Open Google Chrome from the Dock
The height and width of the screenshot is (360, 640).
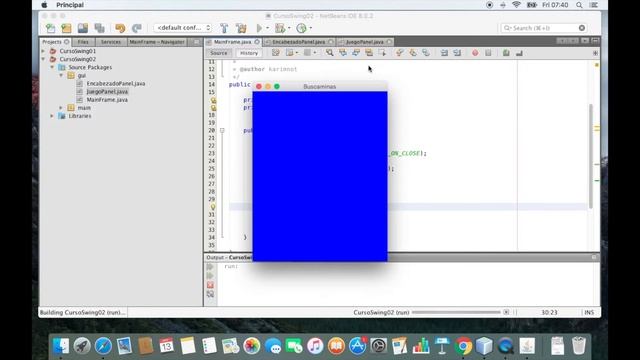click(x=463, y=346)
